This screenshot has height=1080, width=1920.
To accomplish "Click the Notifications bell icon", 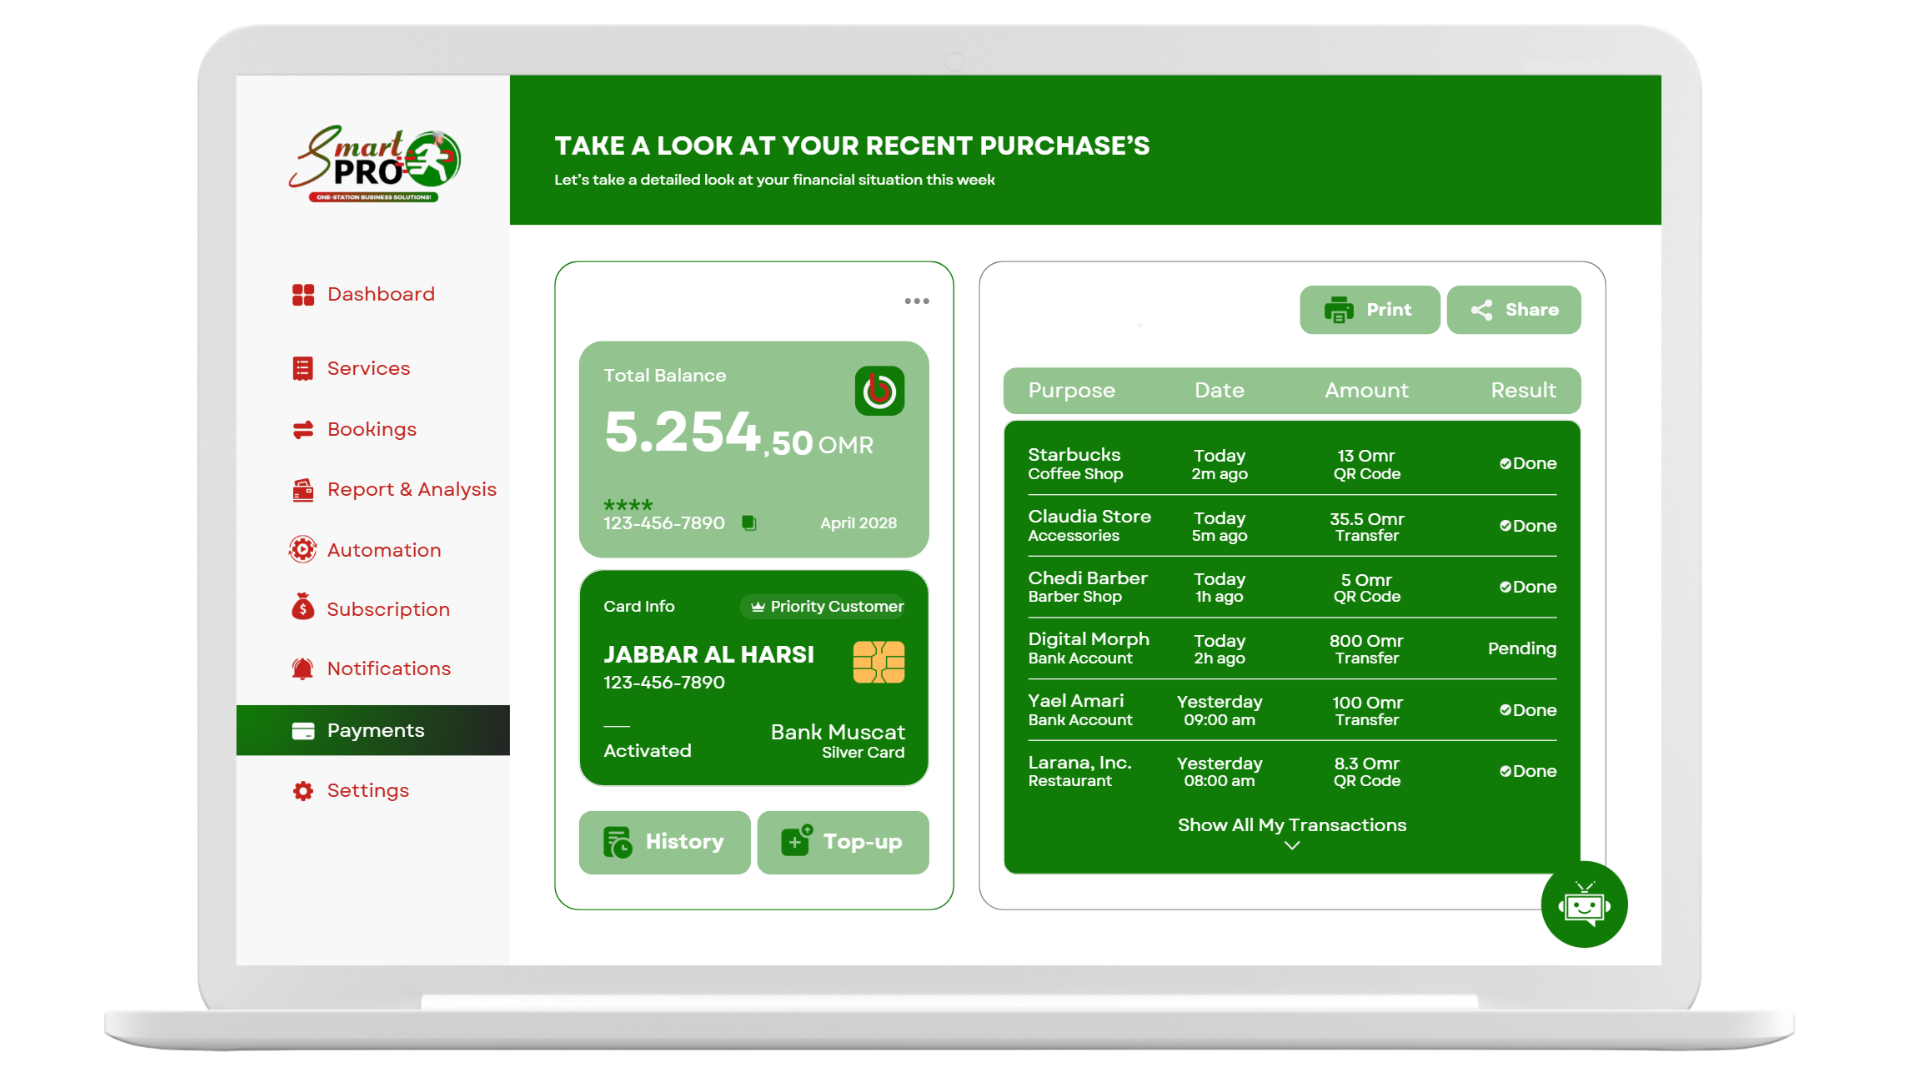I will 303,669.
